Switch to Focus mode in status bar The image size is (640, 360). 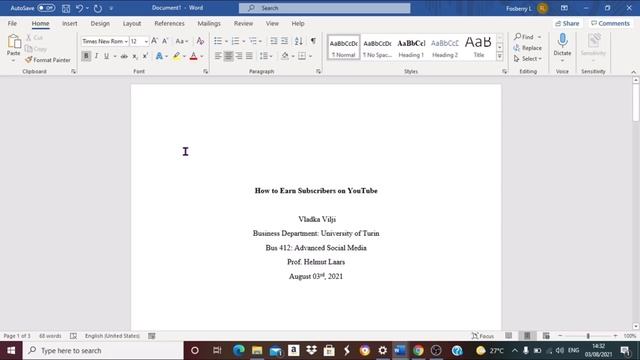(483, 336)
